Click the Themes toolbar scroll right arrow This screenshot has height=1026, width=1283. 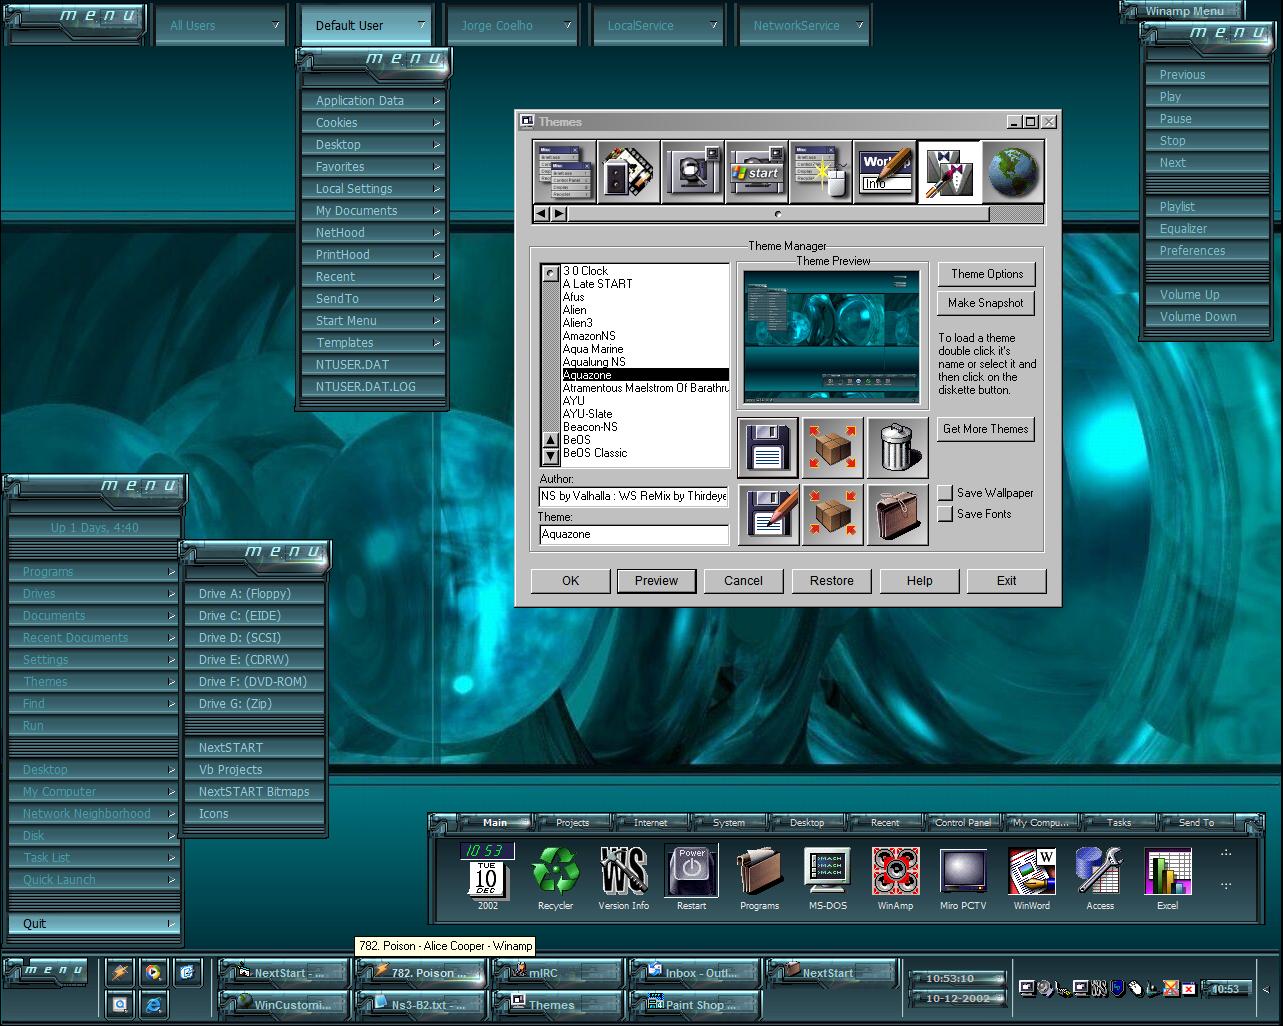tap(559, 214)
